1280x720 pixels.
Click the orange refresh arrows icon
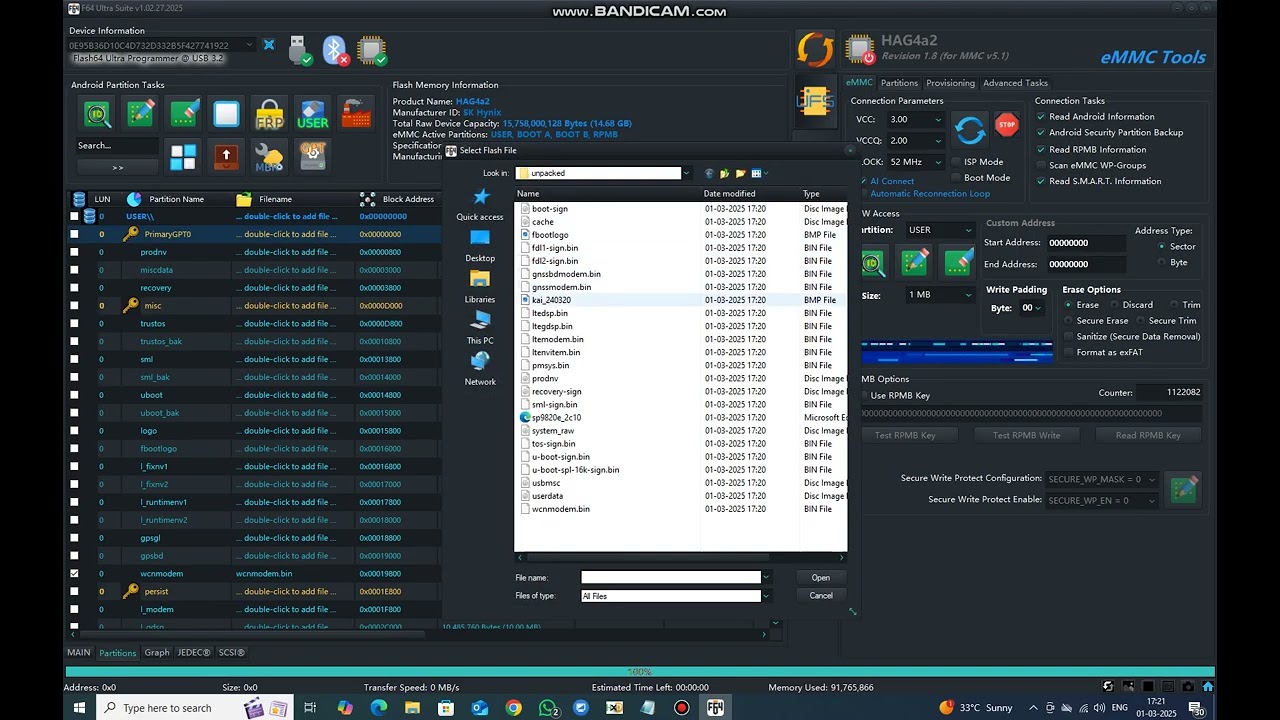(x=815, y=49)
